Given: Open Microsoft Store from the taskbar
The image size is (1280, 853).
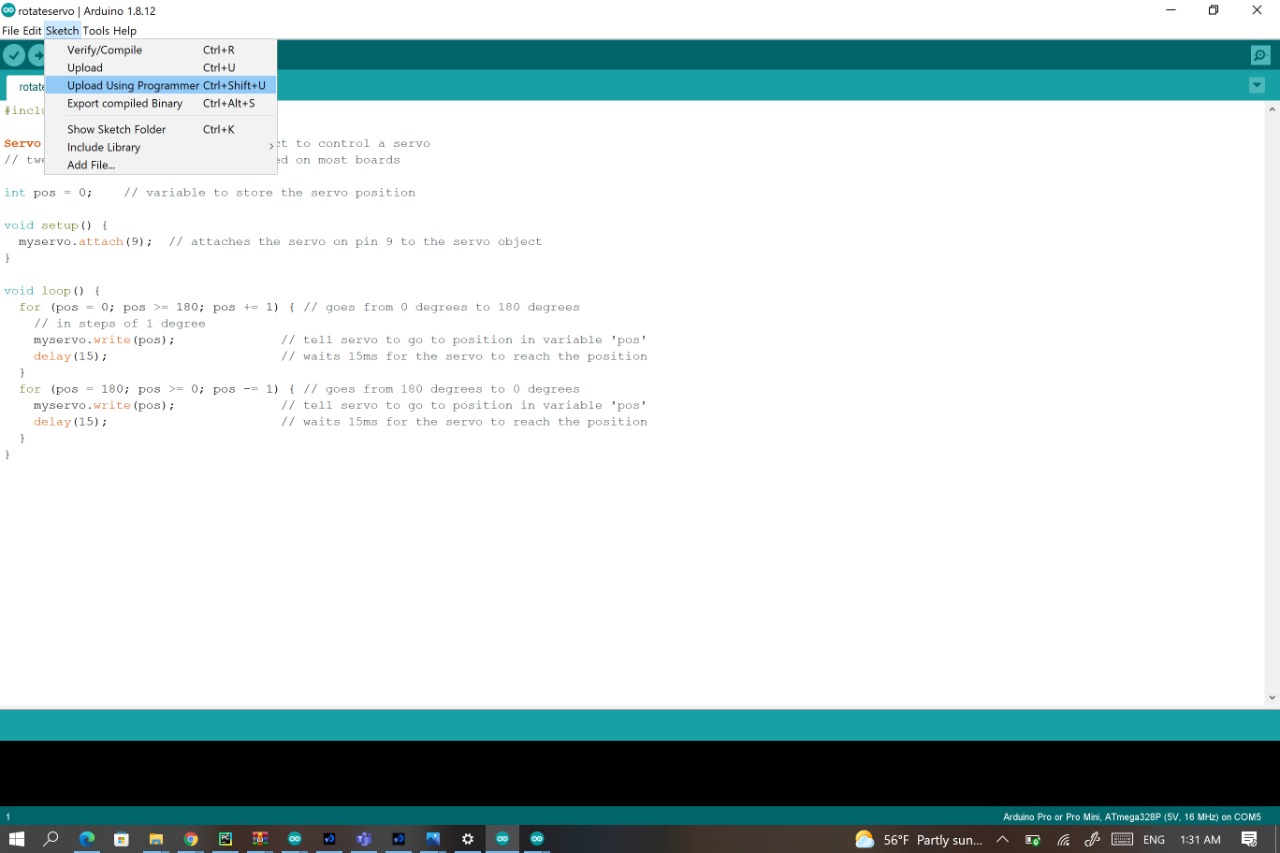Looking at the screenshot, I should click(121, 839).
